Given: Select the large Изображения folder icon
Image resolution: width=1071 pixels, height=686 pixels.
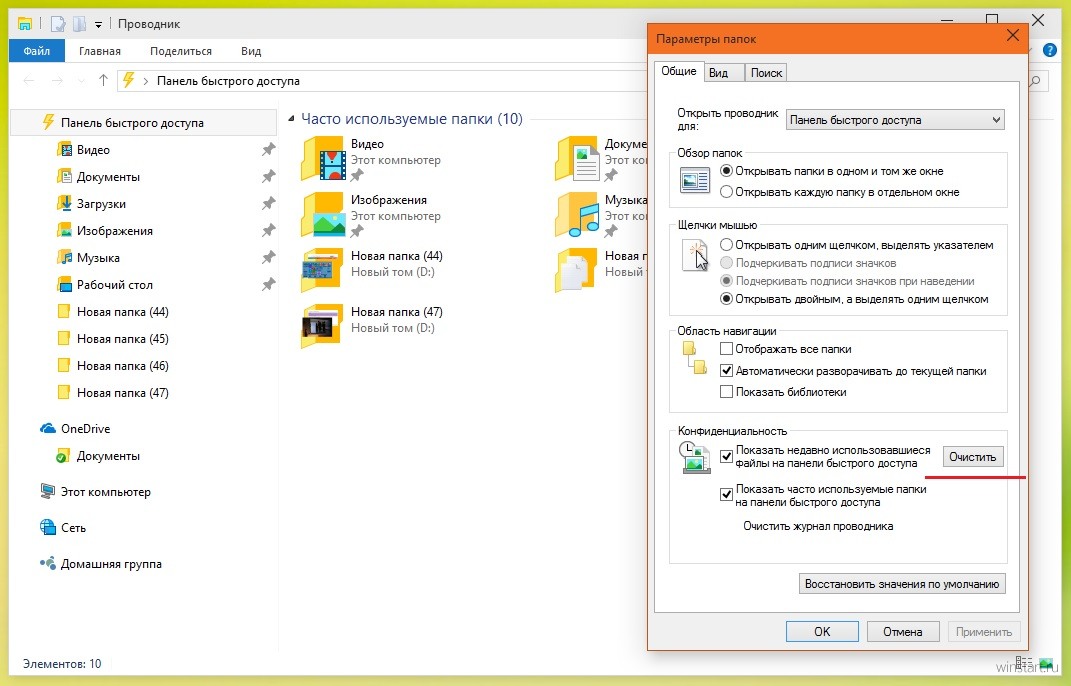Looking at the screenshot, I should coord(323,215).
